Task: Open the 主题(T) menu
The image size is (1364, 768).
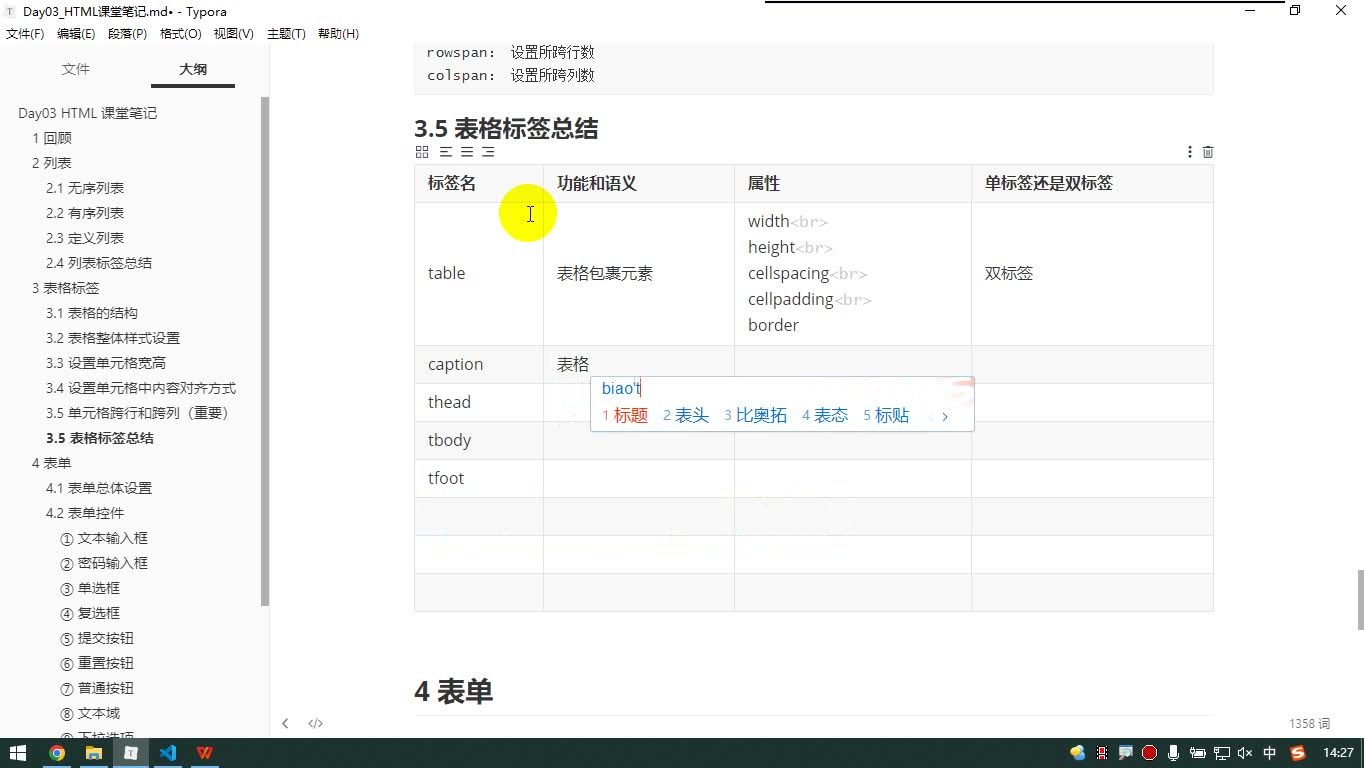Action: click(x=286, y=34)
